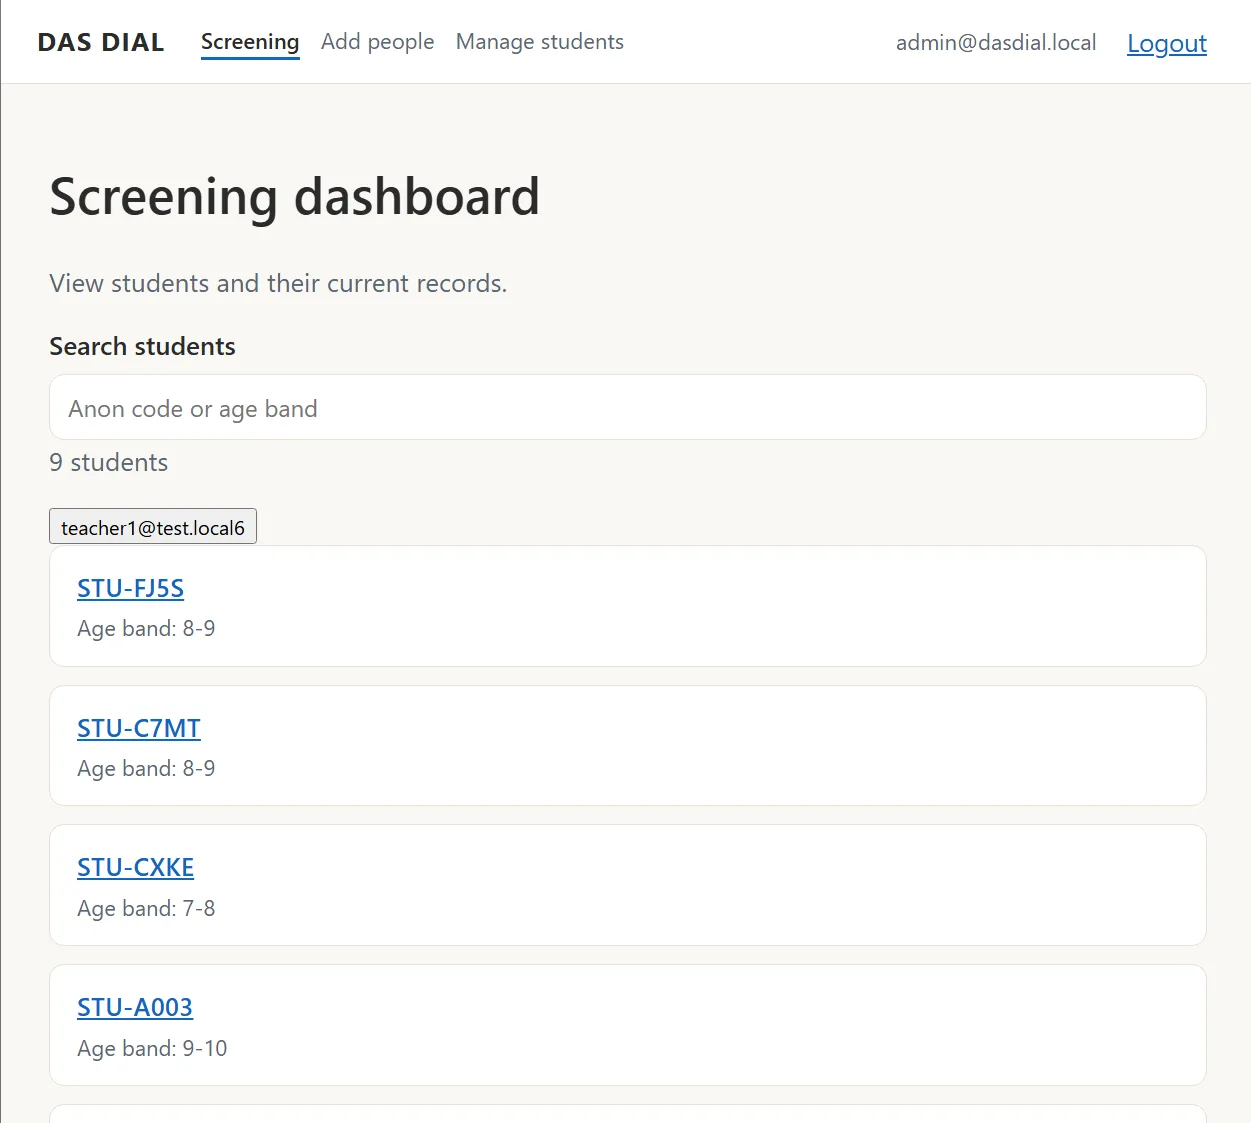The width and height of the screenshot is (1251, 1123).
Task: Go to Manage students
Action: click(x=540, y=42)
